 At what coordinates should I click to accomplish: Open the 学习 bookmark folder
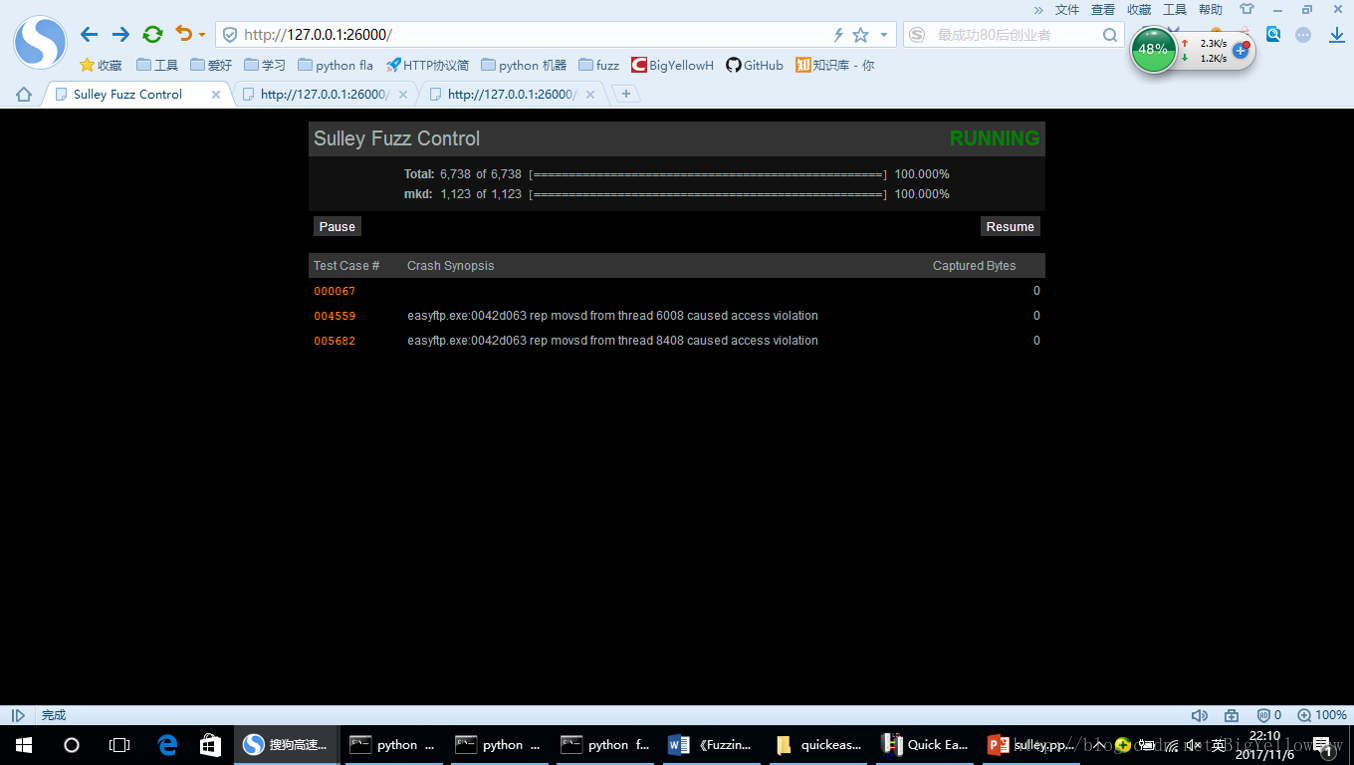(265, 65)
